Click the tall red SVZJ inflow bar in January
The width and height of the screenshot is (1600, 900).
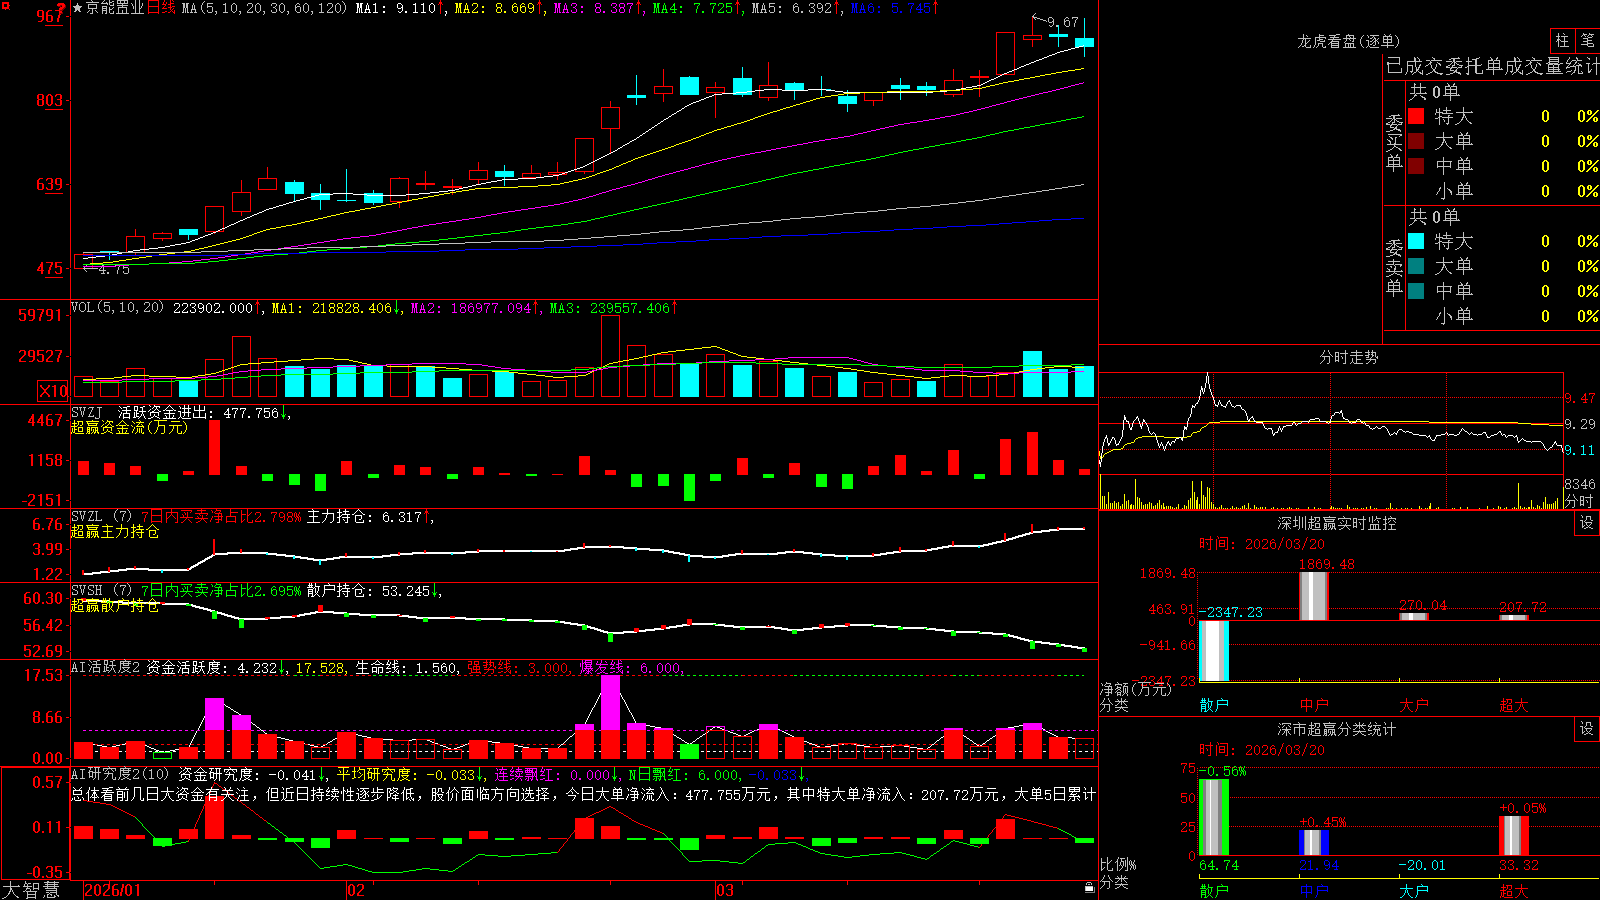tap(214, 447)
